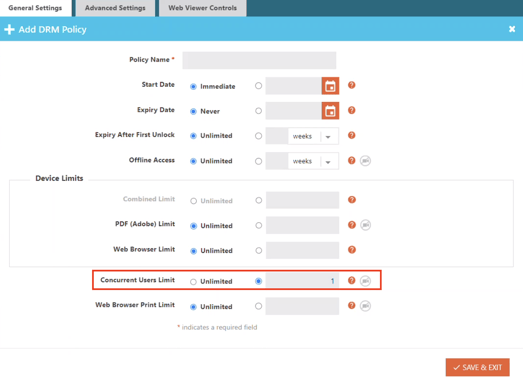Play the Concurrent Users Limit video icon
This screenshot has height=385, width=523.
click(x=365, y=281)
